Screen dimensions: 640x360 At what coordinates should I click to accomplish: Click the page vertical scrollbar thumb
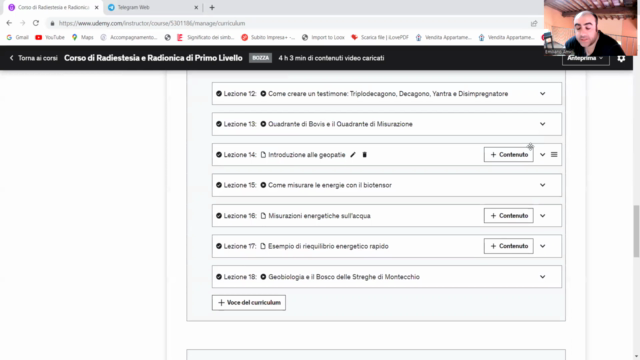pos(636,231)
